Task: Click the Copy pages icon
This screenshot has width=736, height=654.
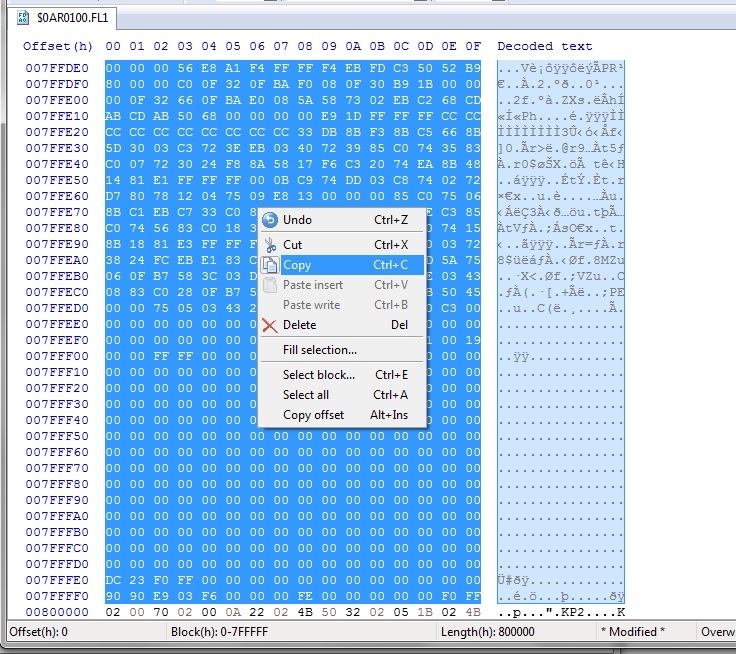Action: pos(270,265)
